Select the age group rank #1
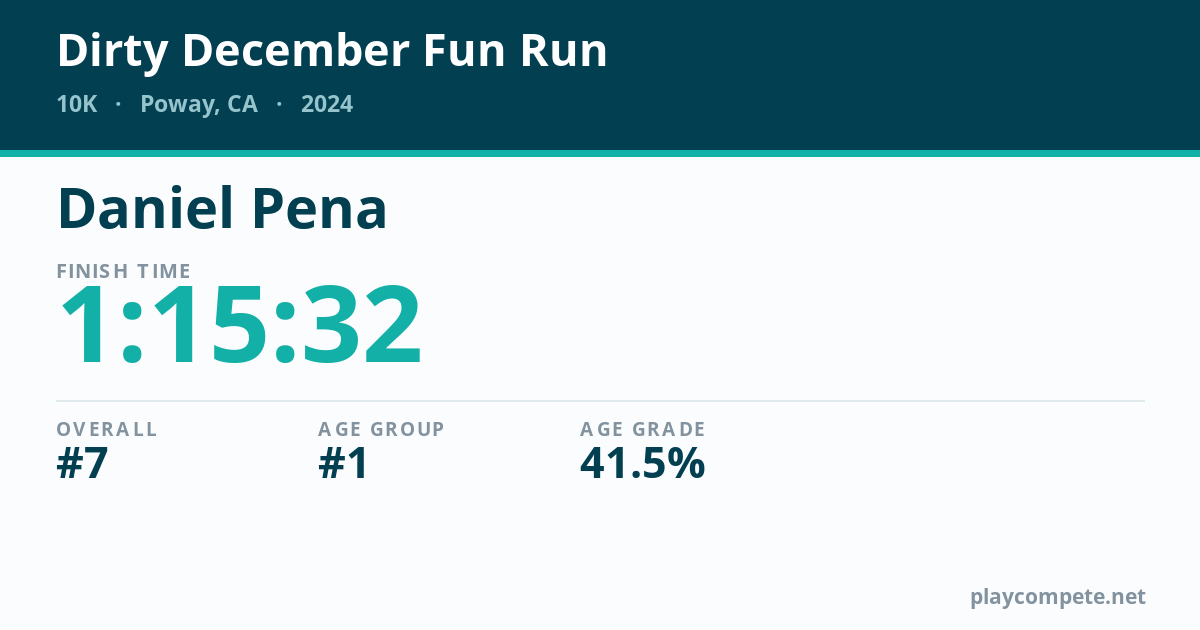 343,464
